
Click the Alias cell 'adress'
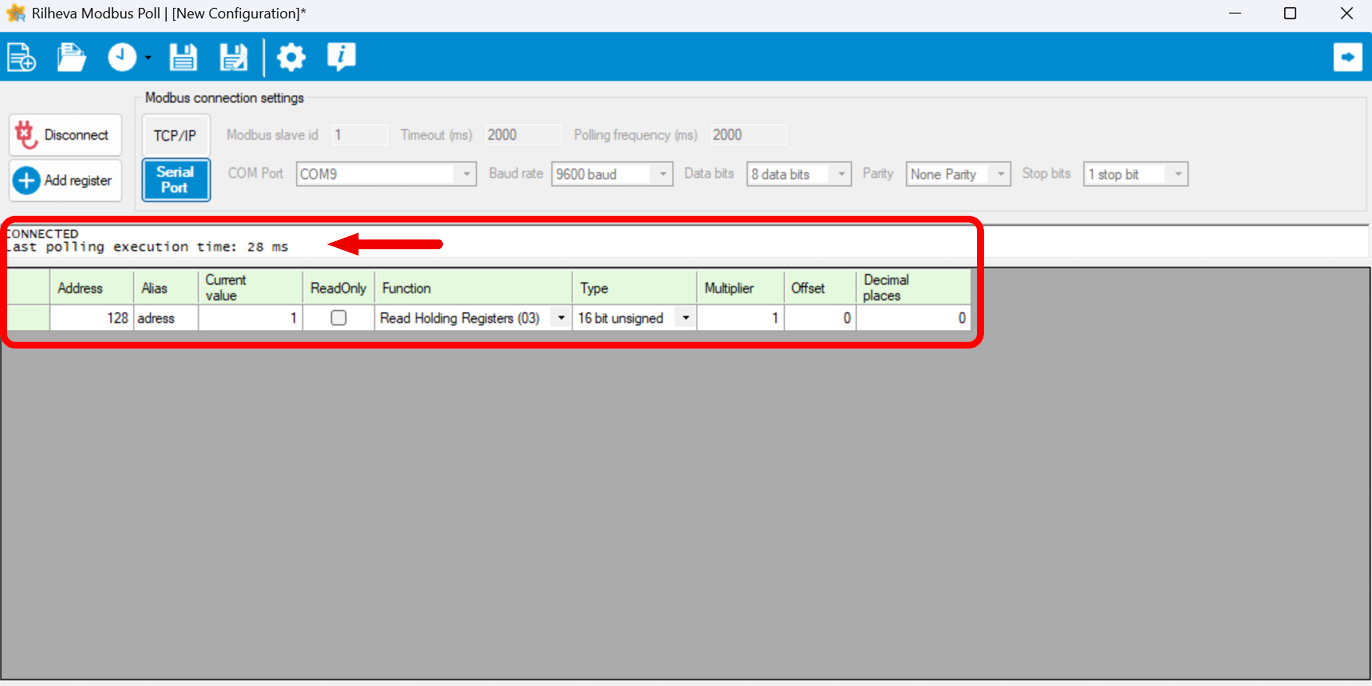(x=166, y=318)
